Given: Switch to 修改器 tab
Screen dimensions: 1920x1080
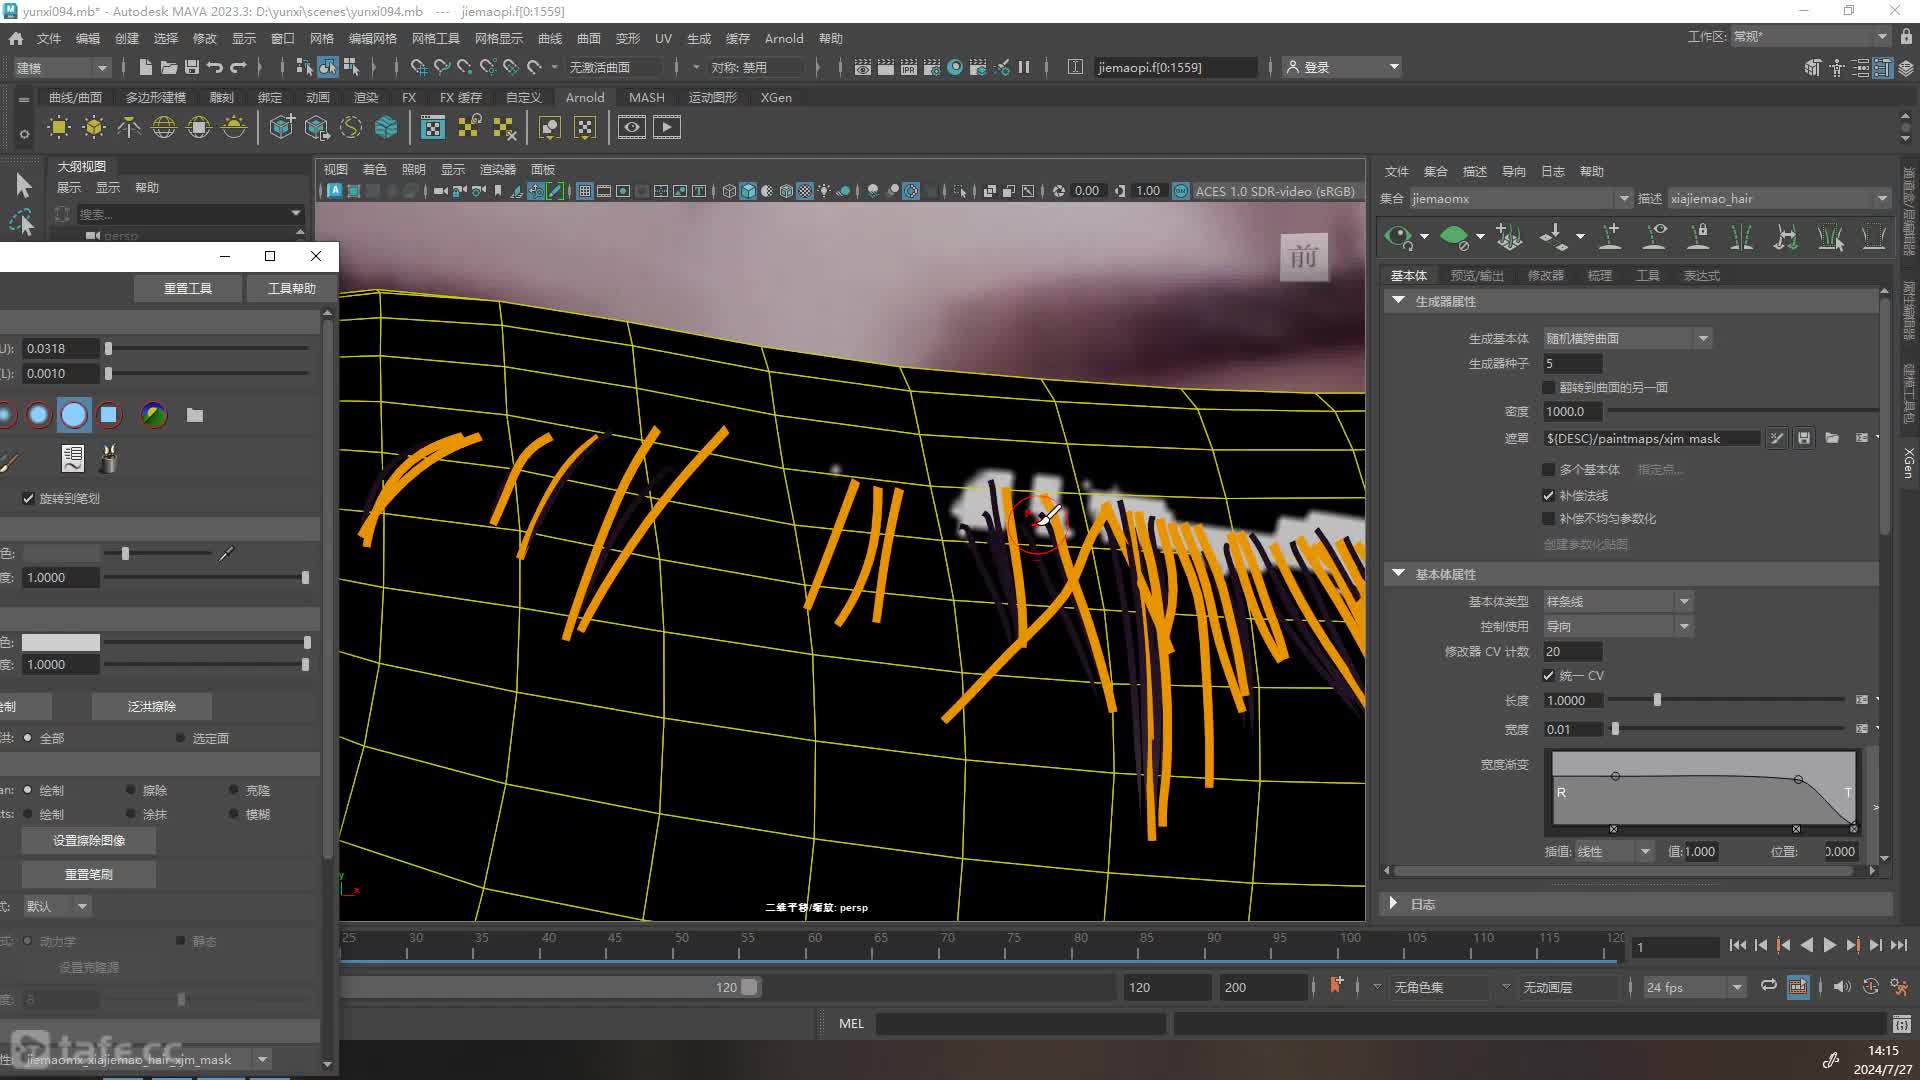Looking at the screenshot, I should tap(1545, 275).
